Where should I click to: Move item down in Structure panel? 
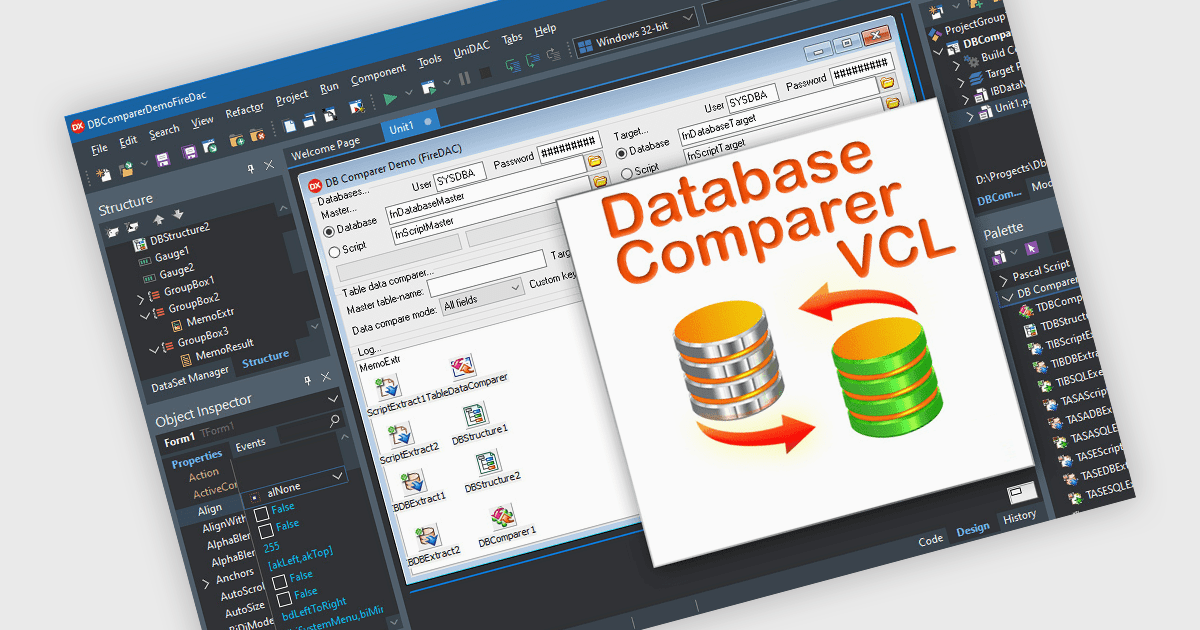click(x=177, y=214)
